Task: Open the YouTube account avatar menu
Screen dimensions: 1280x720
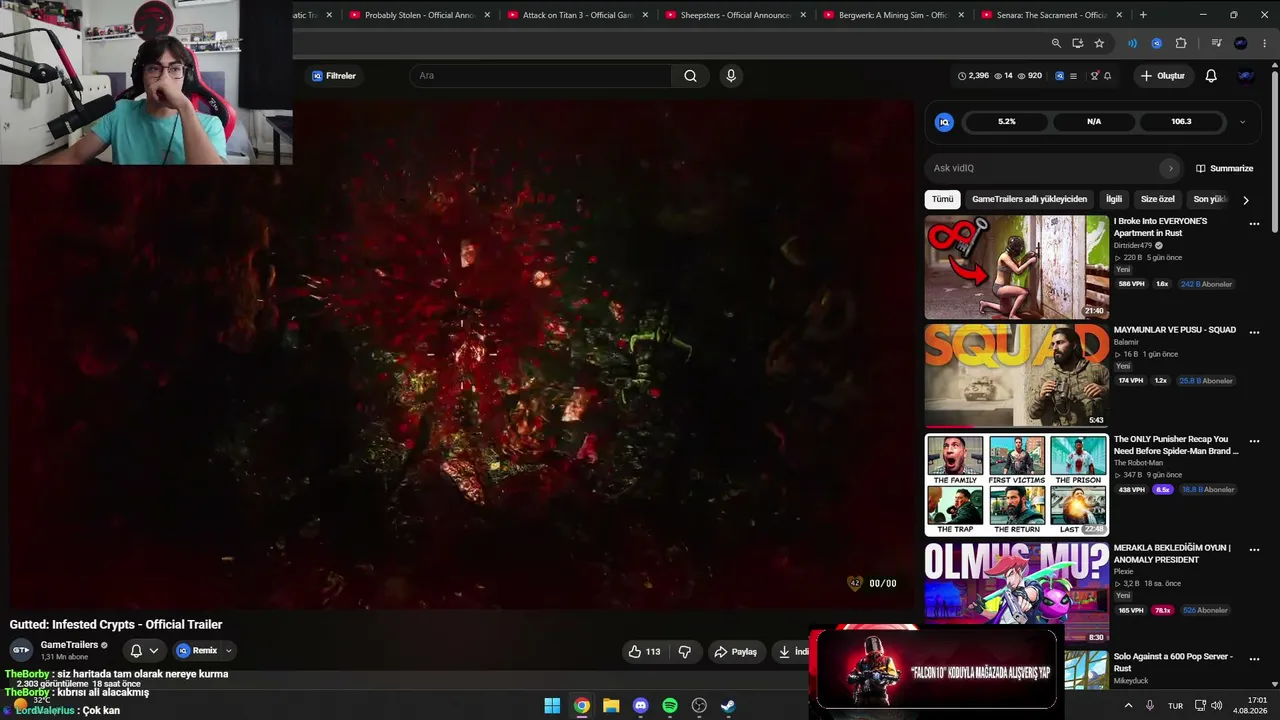Action: (1246, 76)
